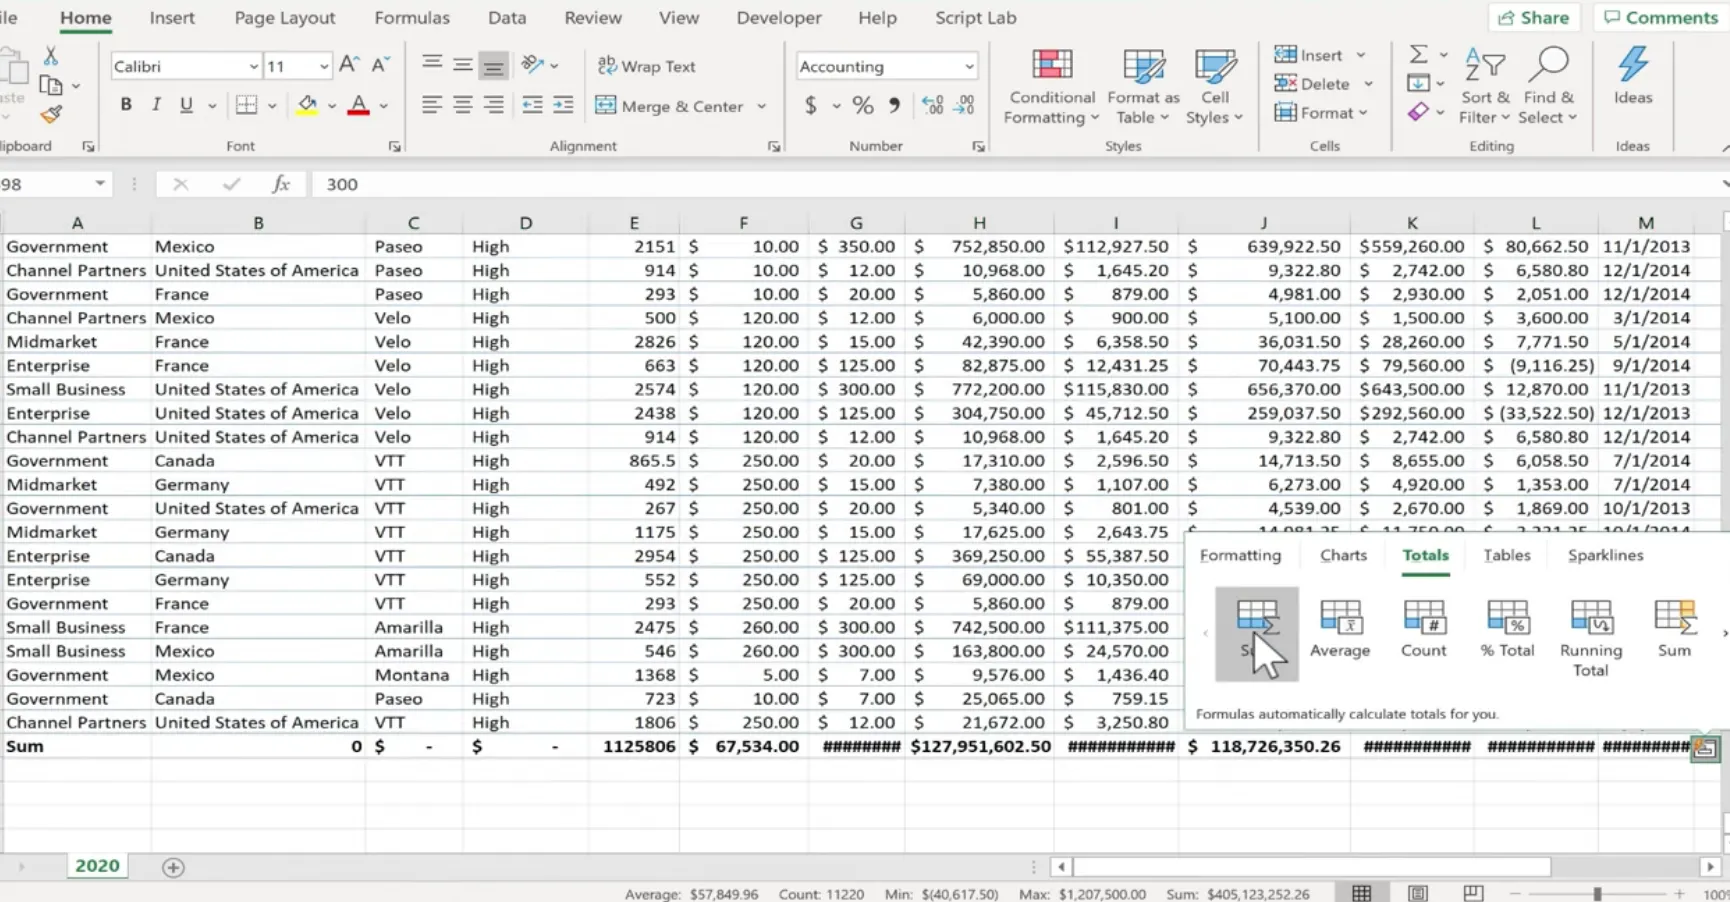Open Cell Styles gallery
1730x902 pixels.
click(x=1214, y=87)
